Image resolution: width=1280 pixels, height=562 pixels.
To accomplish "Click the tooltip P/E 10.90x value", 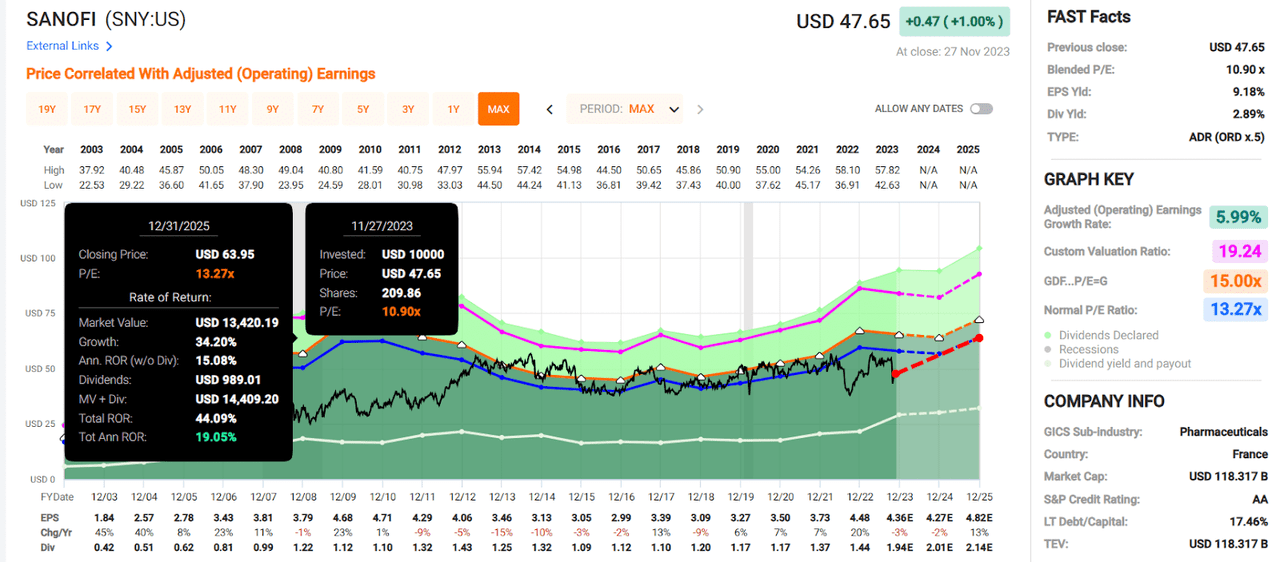I will [401, 312].
